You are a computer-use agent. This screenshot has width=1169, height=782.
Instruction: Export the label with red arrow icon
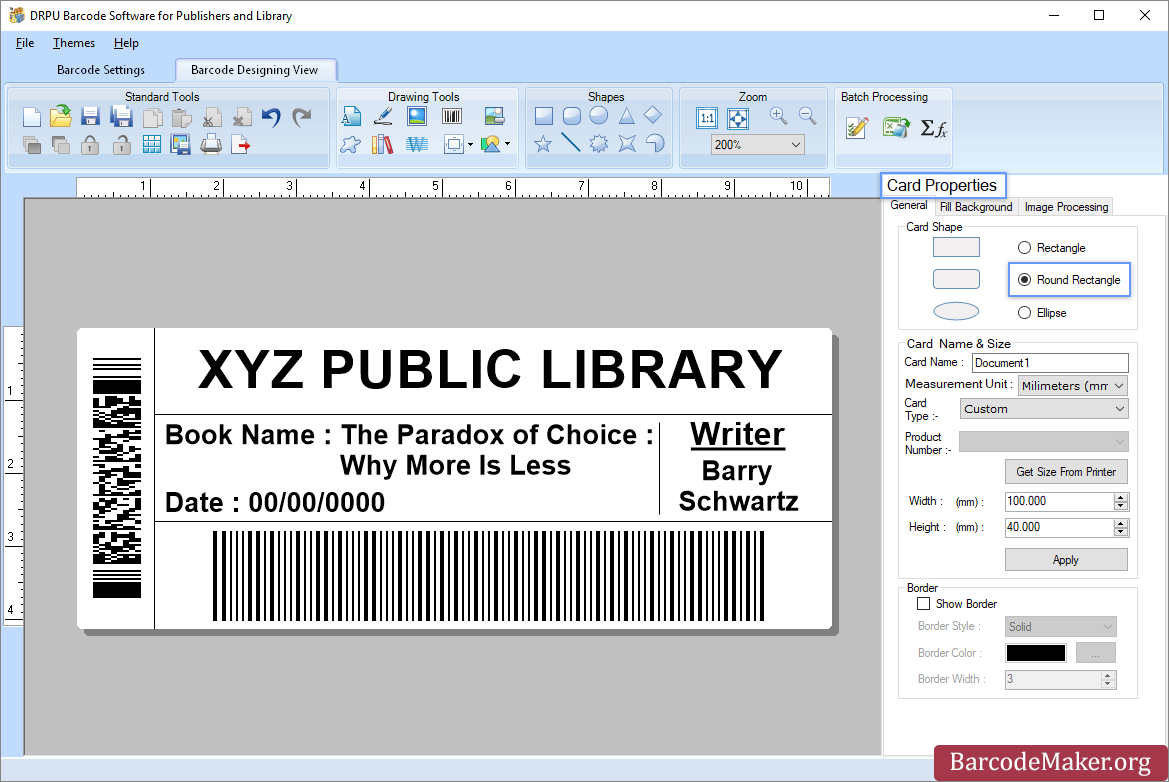241,145
